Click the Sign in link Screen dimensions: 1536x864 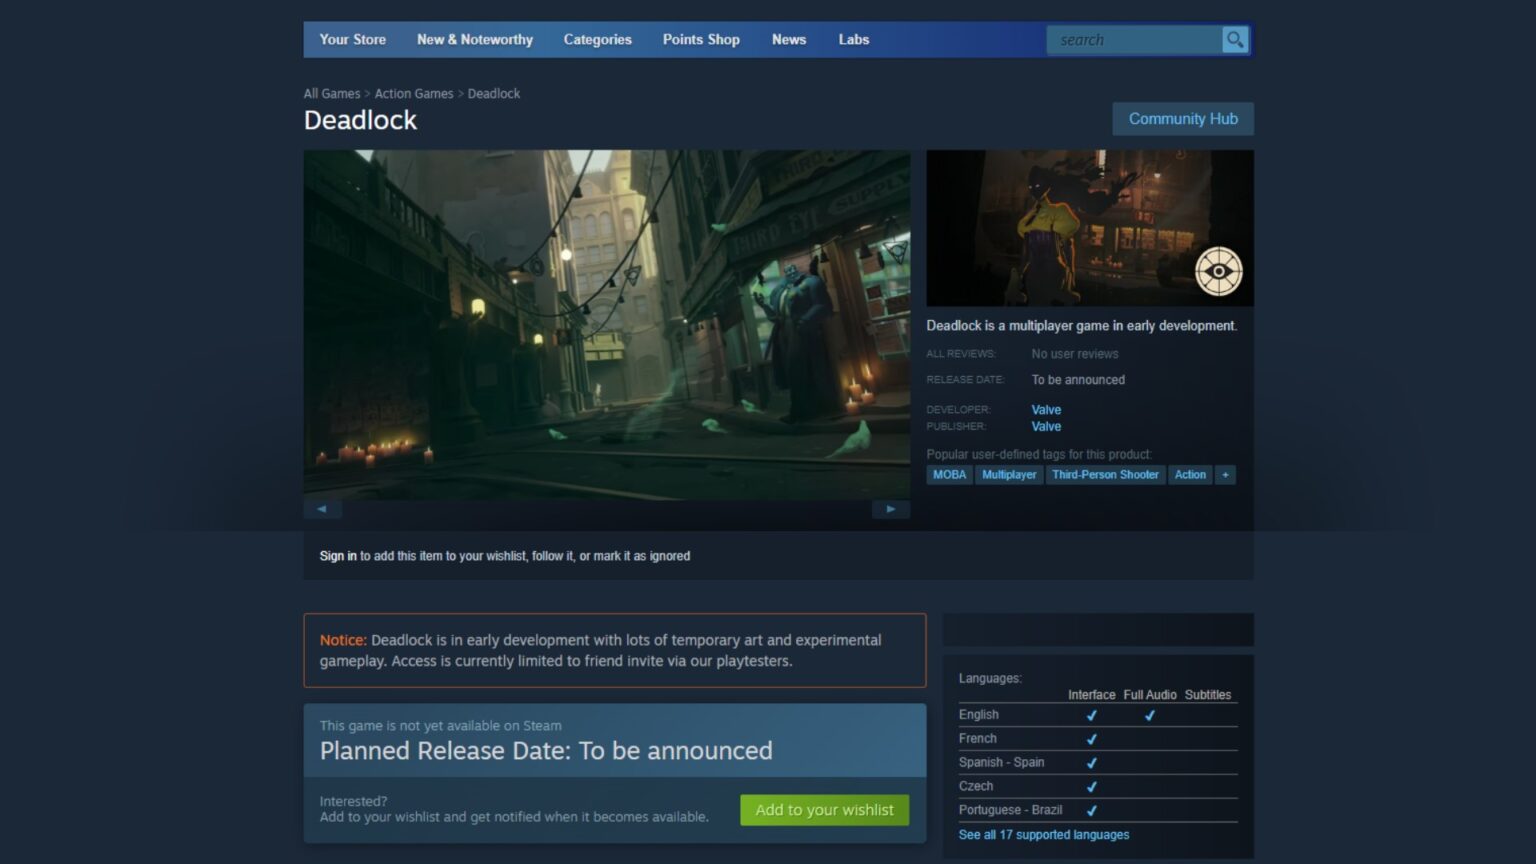[338, 556]
